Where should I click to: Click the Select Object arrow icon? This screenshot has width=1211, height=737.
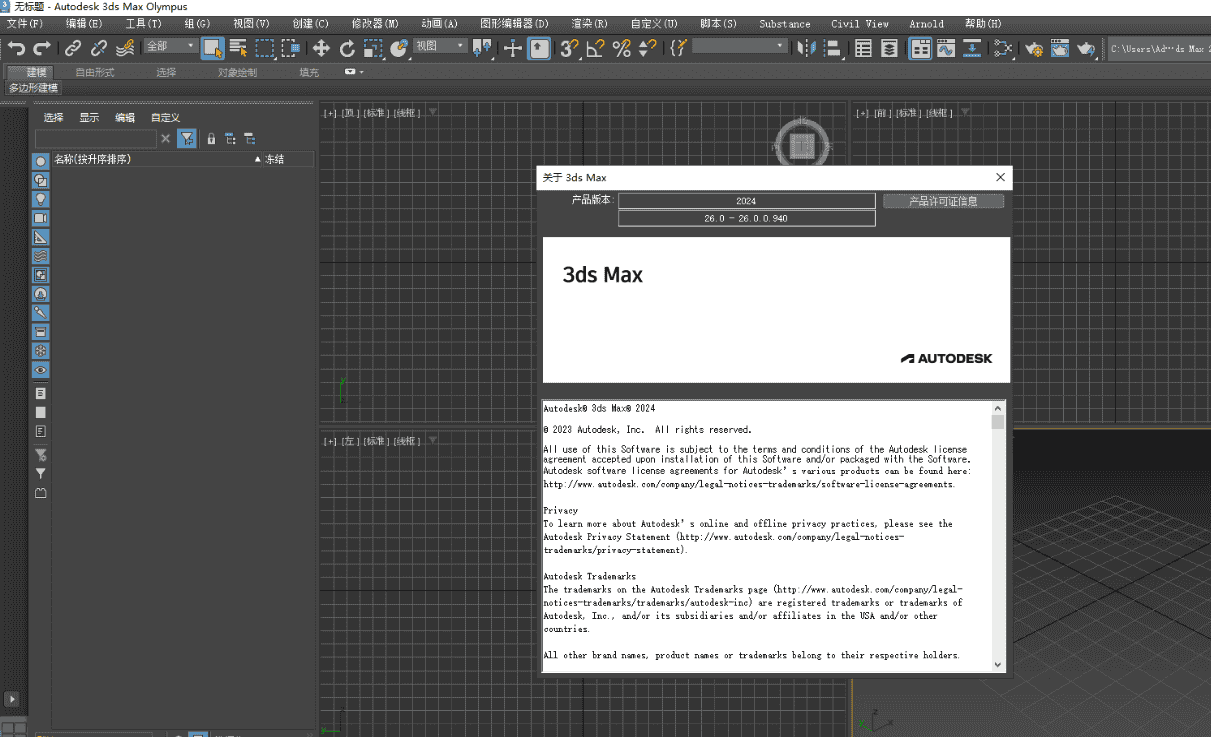pos(212,47)
